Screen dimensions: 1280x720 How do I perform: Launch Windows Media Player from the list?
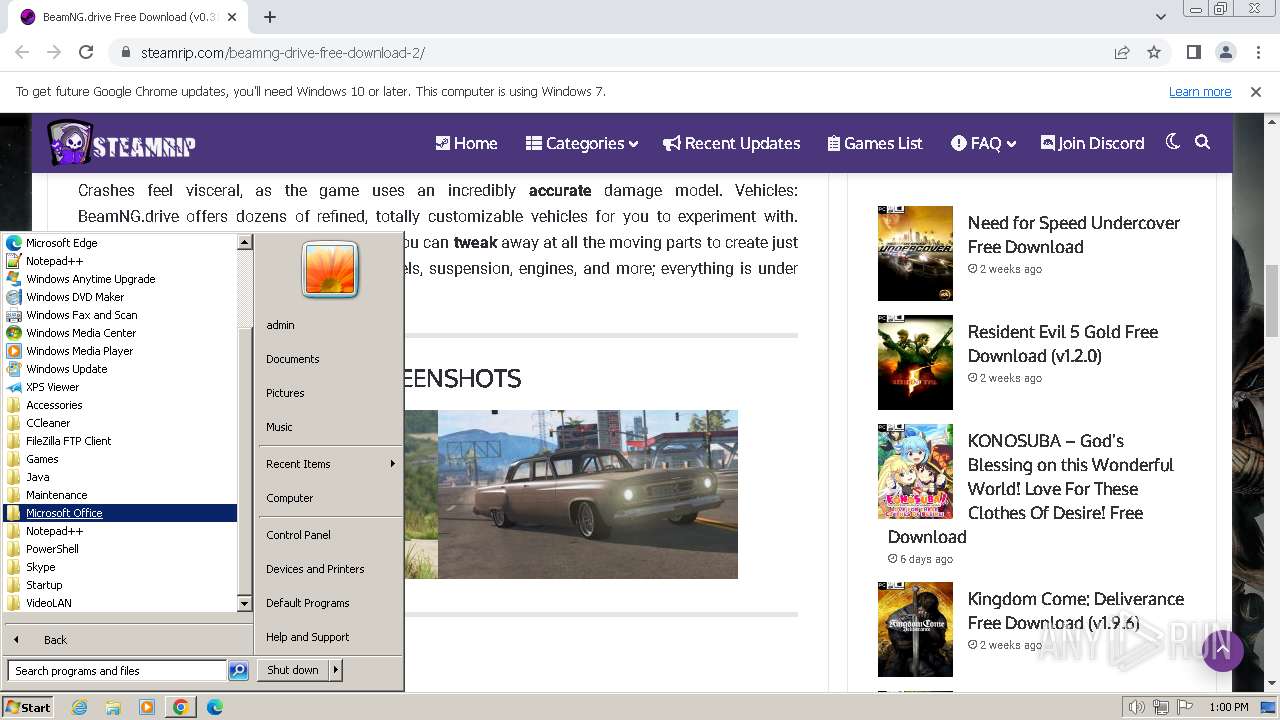120,351
